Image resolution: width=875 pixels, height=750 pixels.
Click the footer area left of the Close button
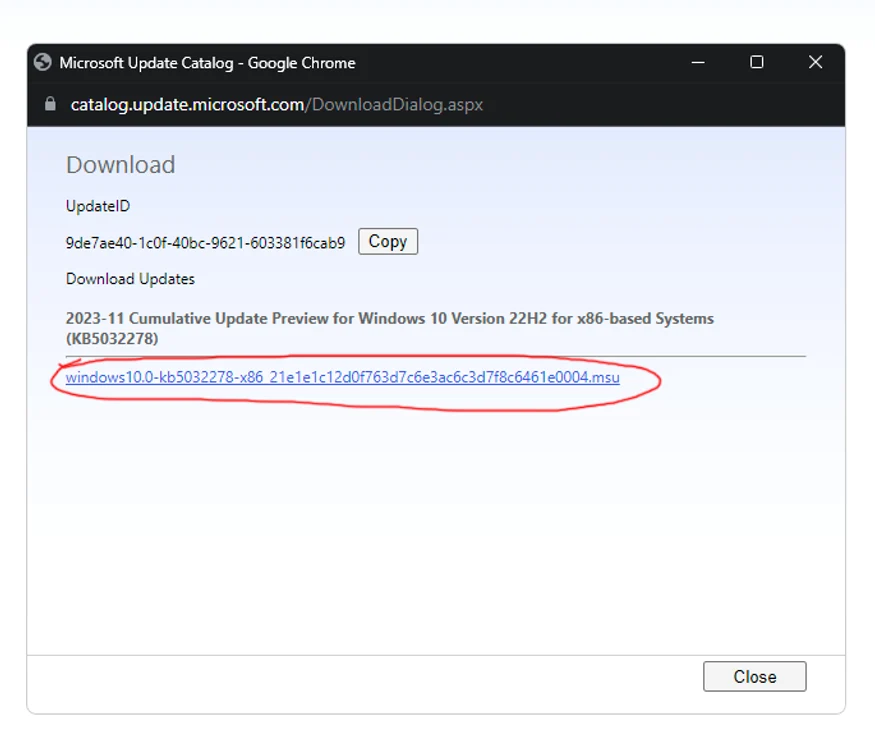point(363,684)
